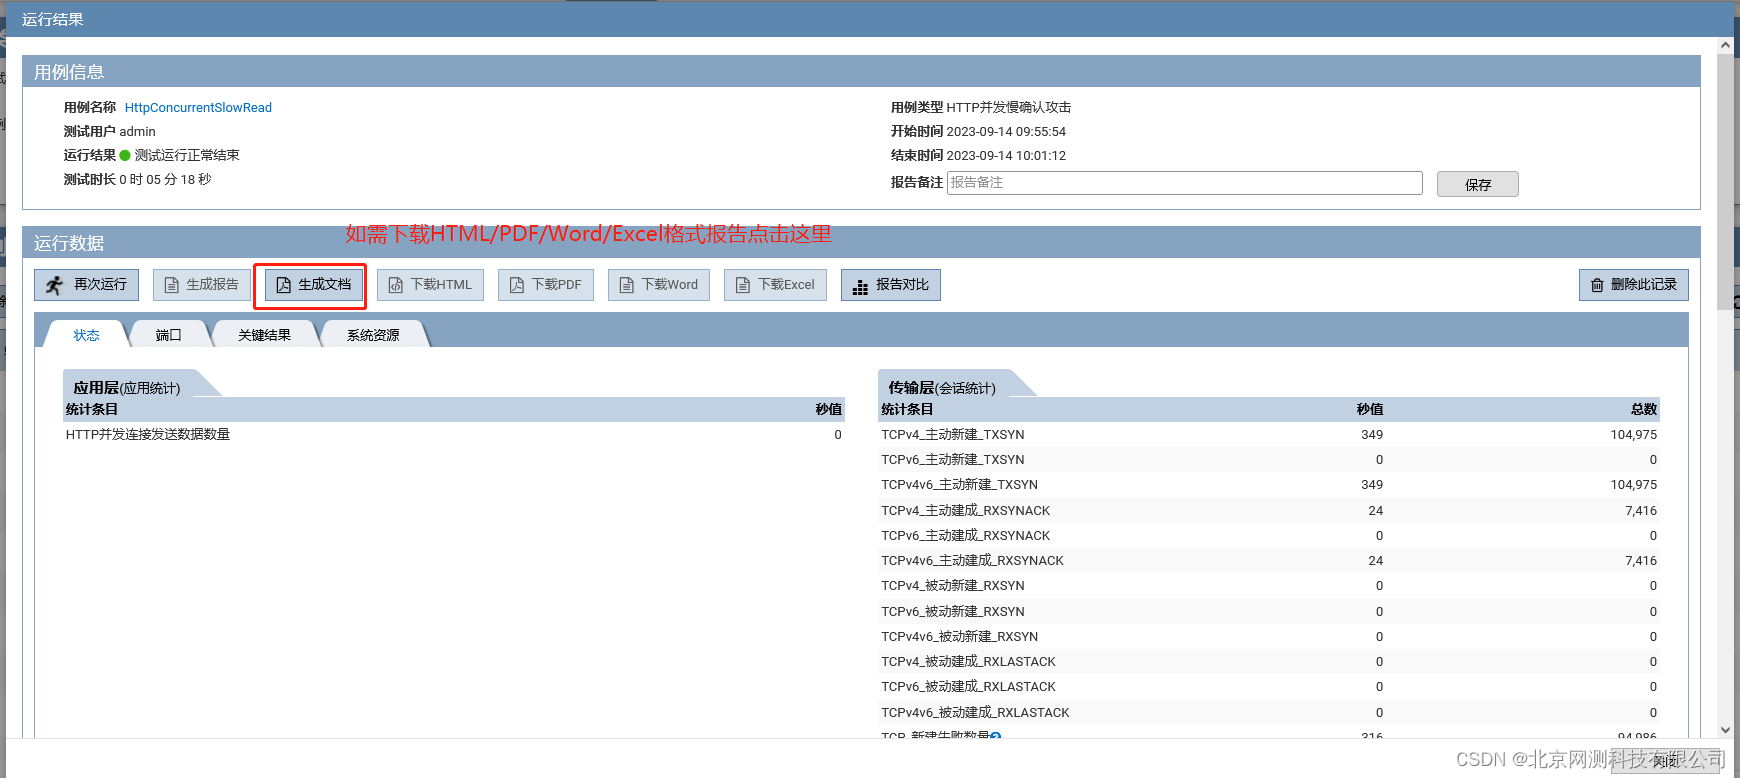This screenshot has width=1740, height=778.
Task: Click the running-man icon on 再次运行
Action: click(55, 285)
